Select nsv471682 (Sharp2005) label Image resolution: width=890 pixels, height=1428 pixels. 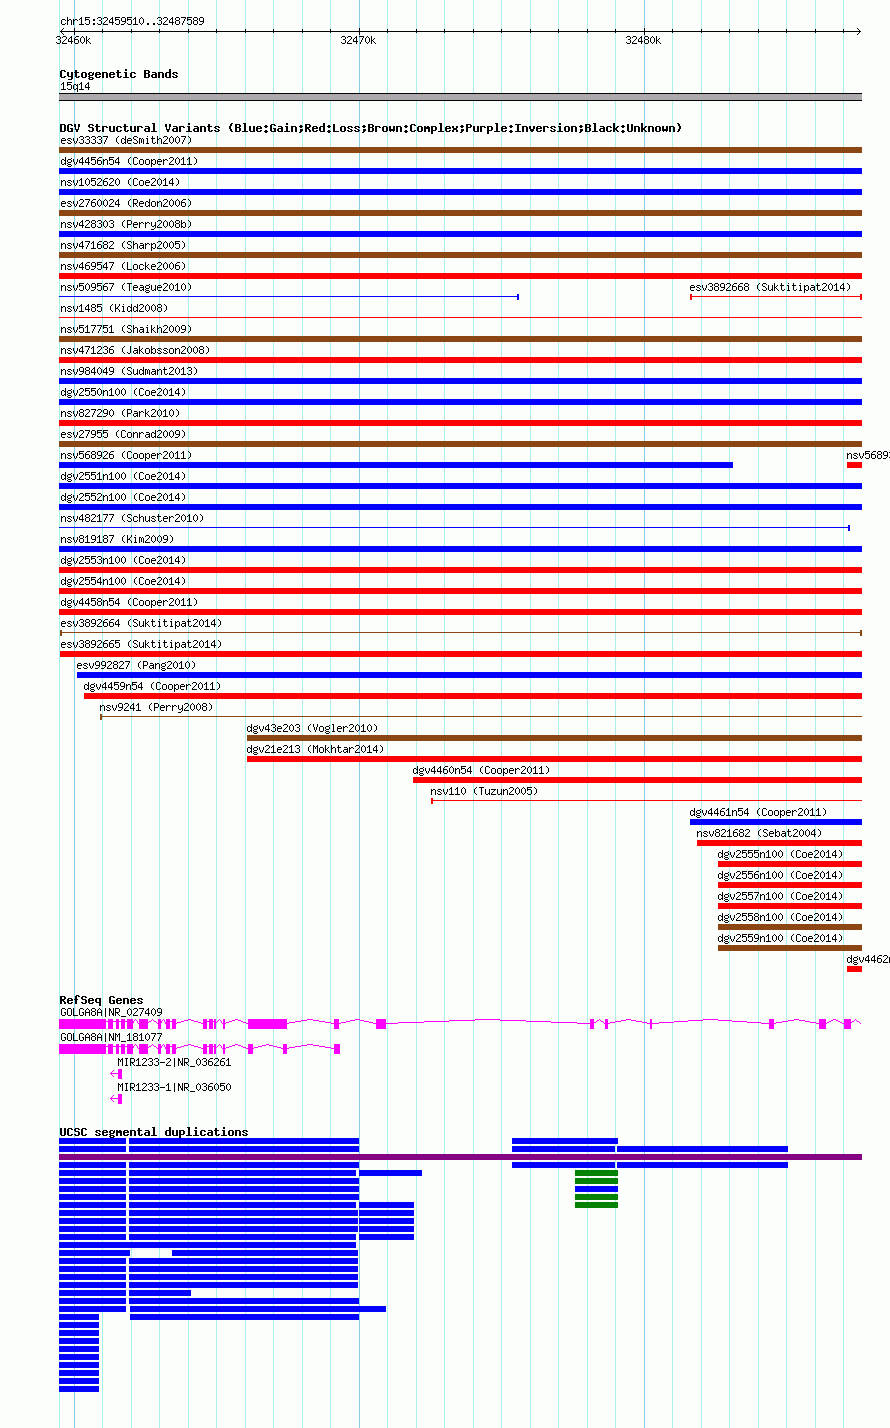click(123, 245)
